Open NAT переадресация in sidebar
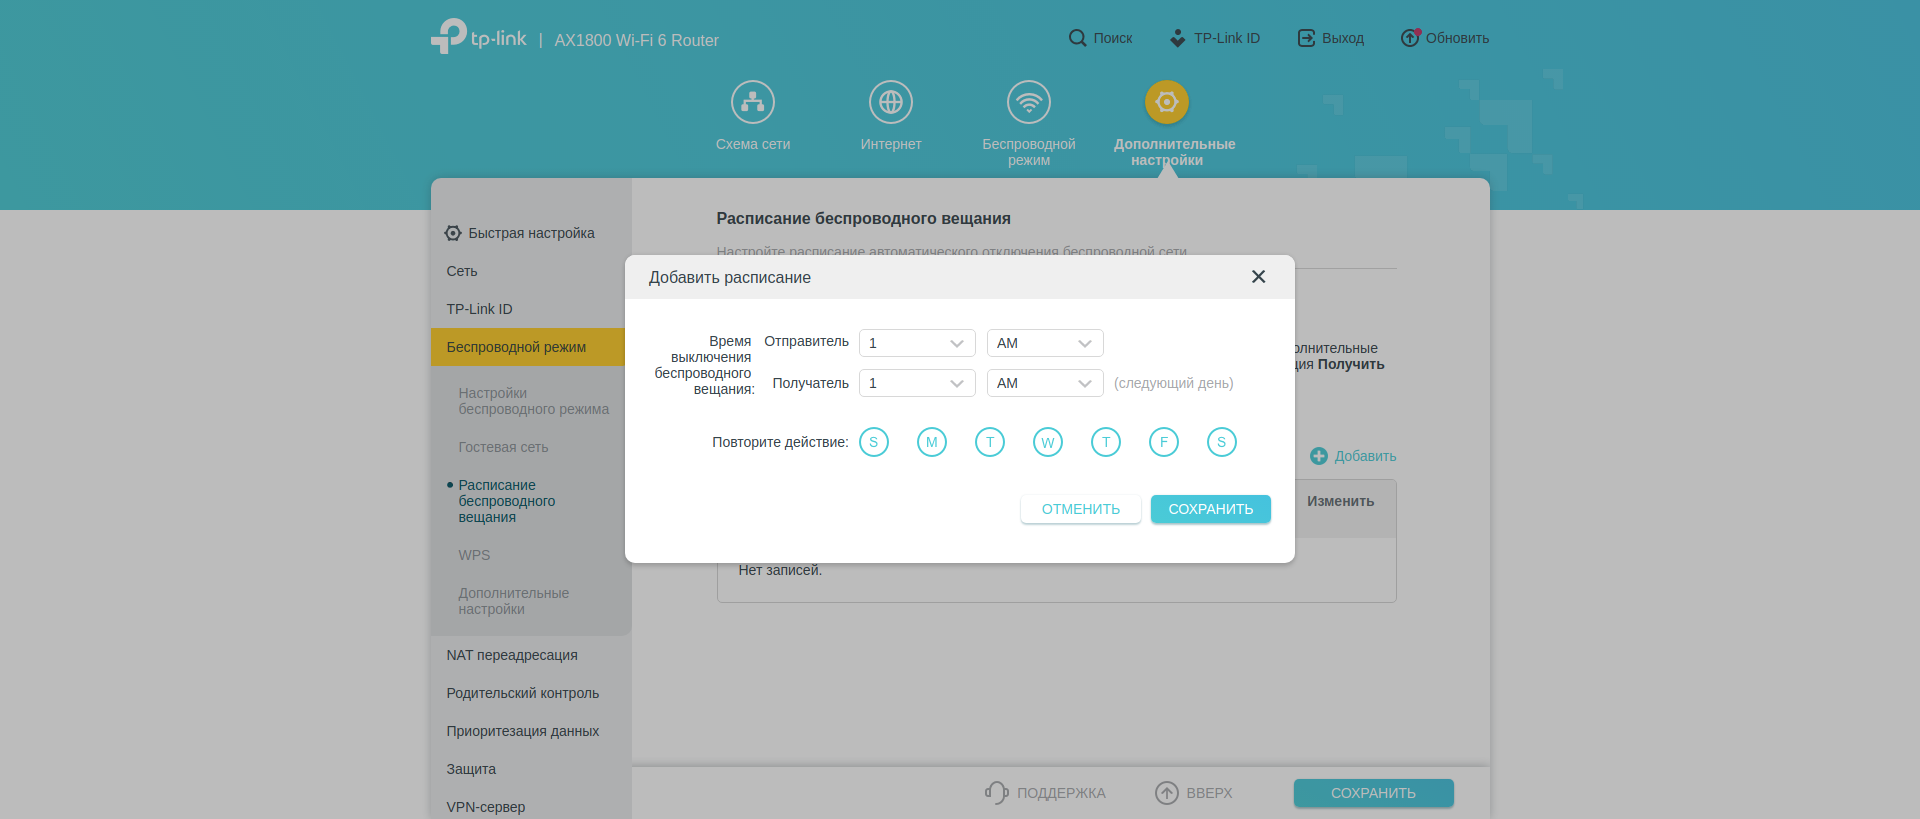 tap(512, 655)
